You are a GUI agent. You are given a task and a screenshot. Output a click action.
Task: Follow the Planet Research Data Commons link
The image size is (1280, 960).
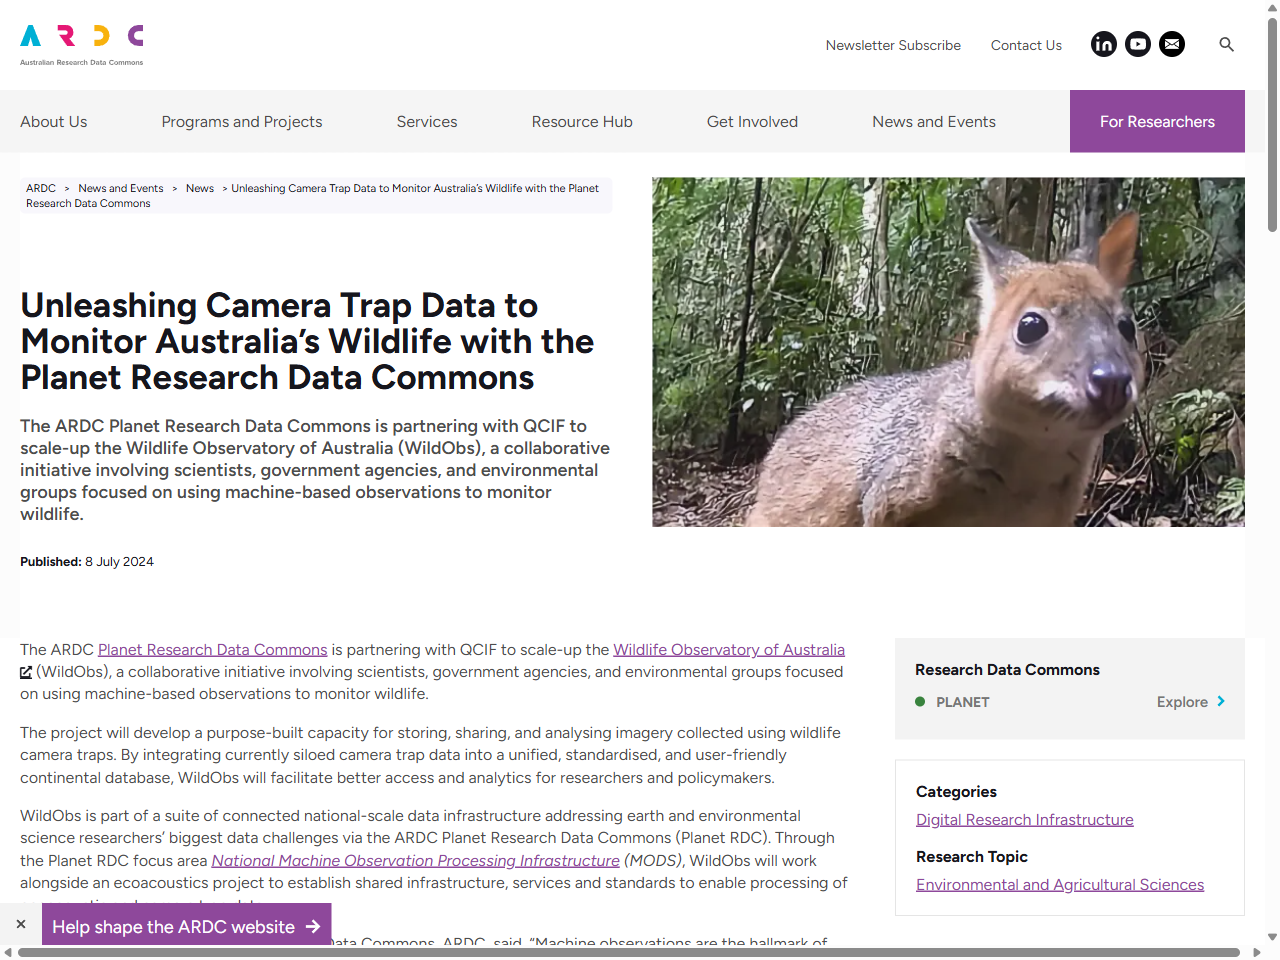point(212,649)
